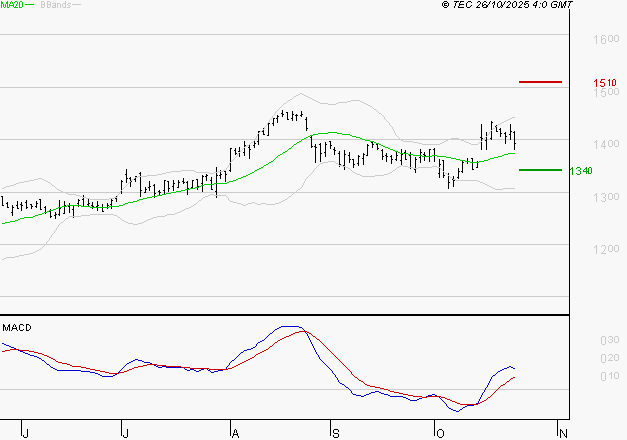
Task: Click the 1500 price axis label
Action: tap(605, 93)
